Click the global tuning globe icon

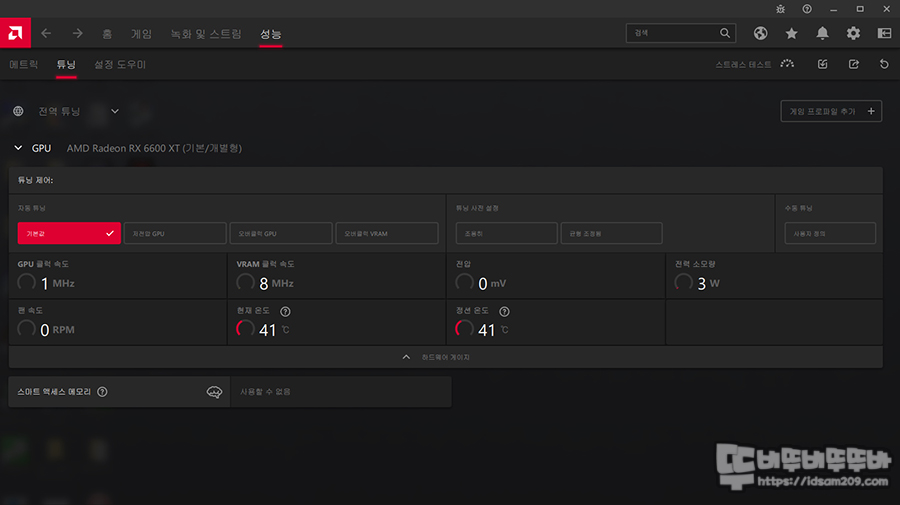18,111
